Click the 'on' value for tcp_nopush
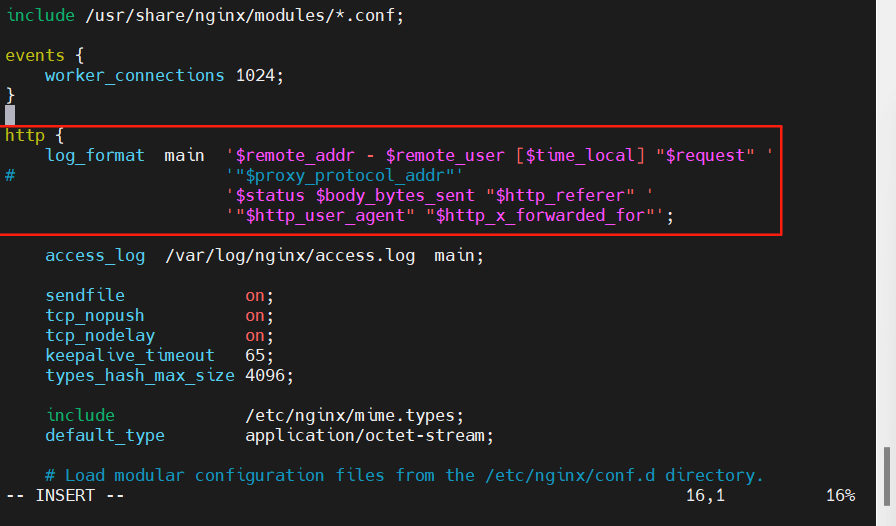 tap(255, 316)
